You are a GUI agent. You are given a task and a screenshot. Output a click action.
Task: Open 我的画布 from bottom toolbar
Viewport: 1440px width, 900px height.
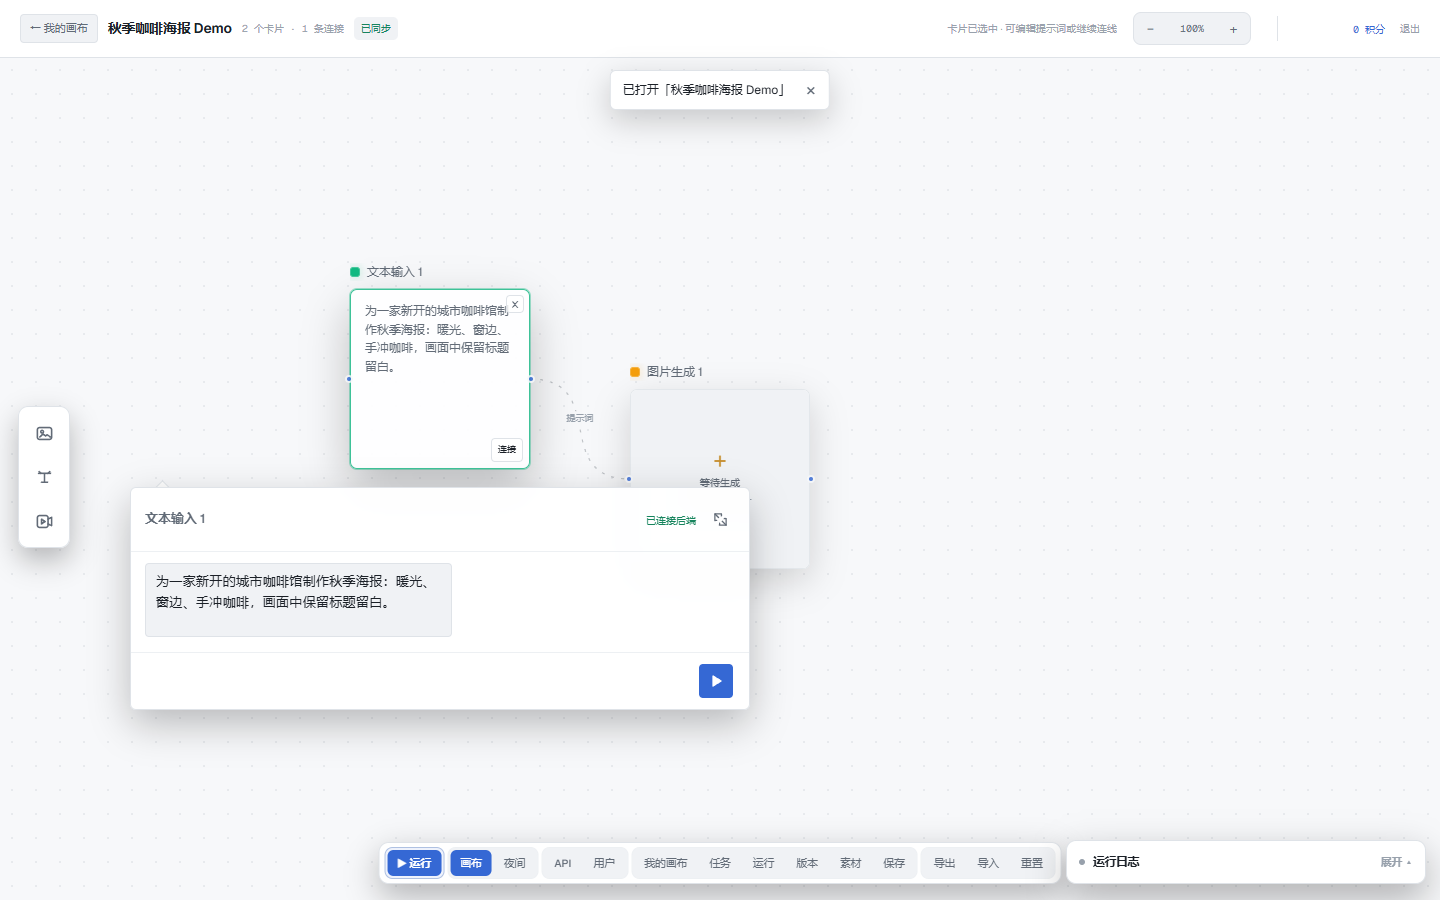(665, 863)
